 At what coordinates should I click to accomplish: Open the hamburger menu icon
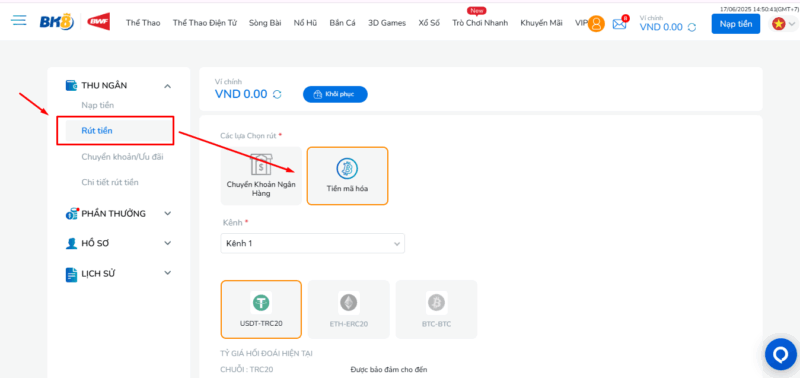tap(19, 20)
